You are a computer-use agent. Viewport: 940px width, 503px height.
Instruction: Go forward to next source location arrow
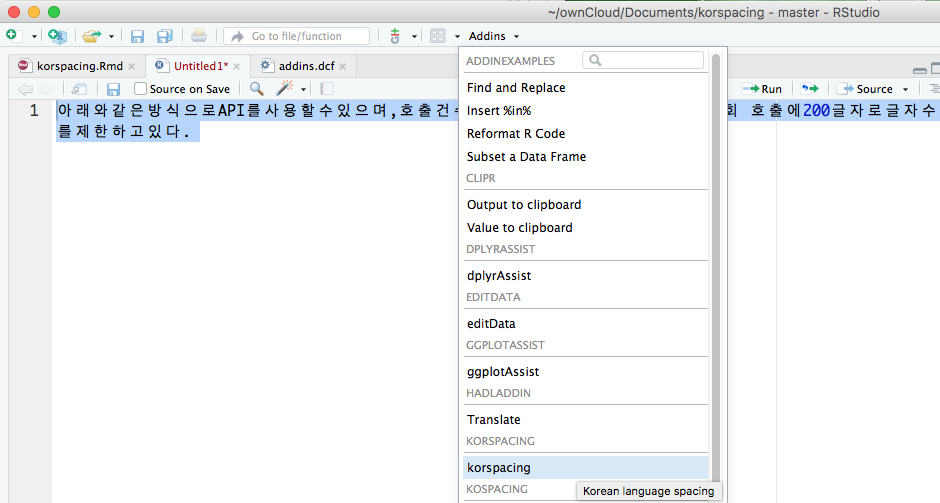click(x=46, y=89)
